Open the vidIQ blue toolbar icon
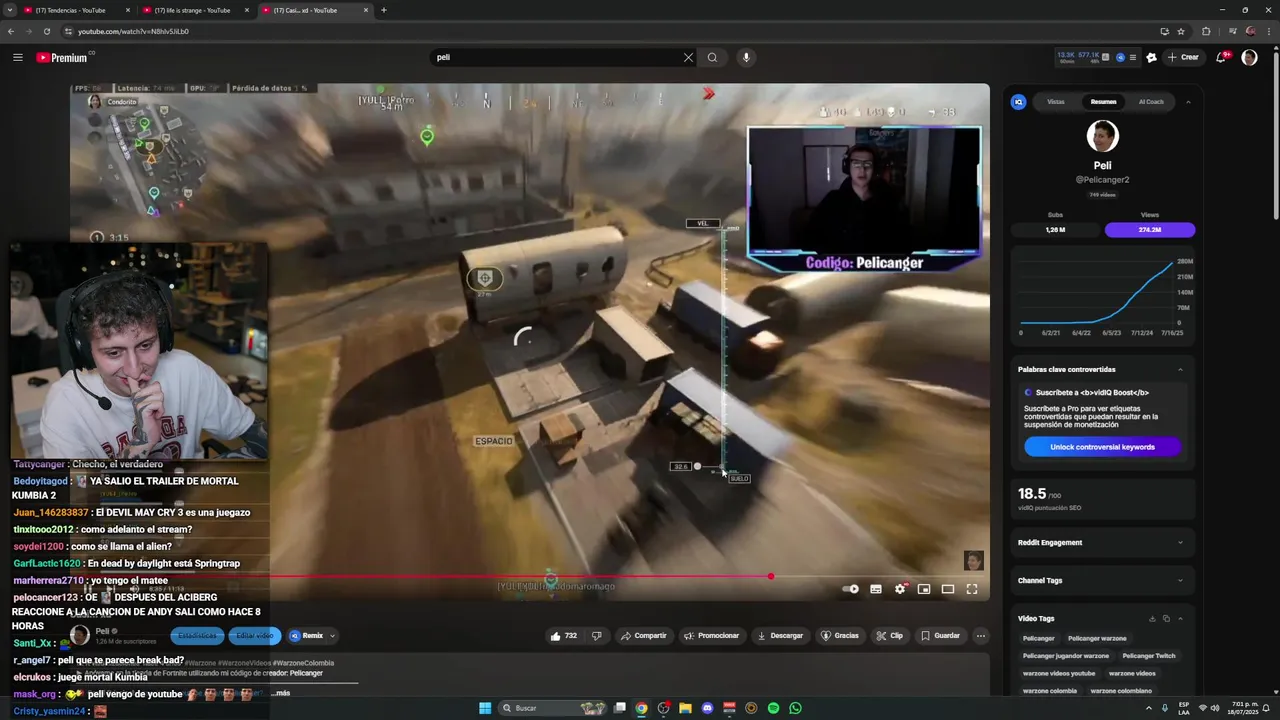This screenshot has width=1280, height=720. coord(1120,57)
